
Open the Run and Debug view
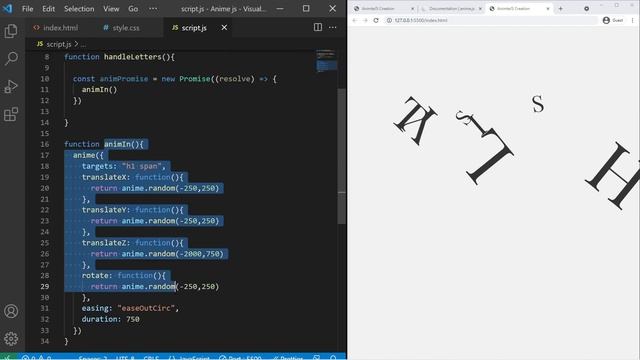click(11, 87)
